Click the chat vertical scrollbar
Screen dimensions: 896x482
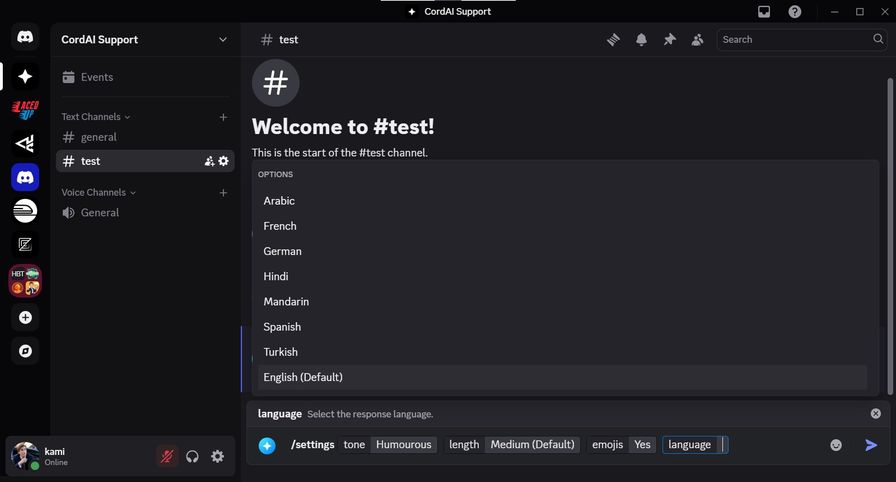click(x=890, y=236)
